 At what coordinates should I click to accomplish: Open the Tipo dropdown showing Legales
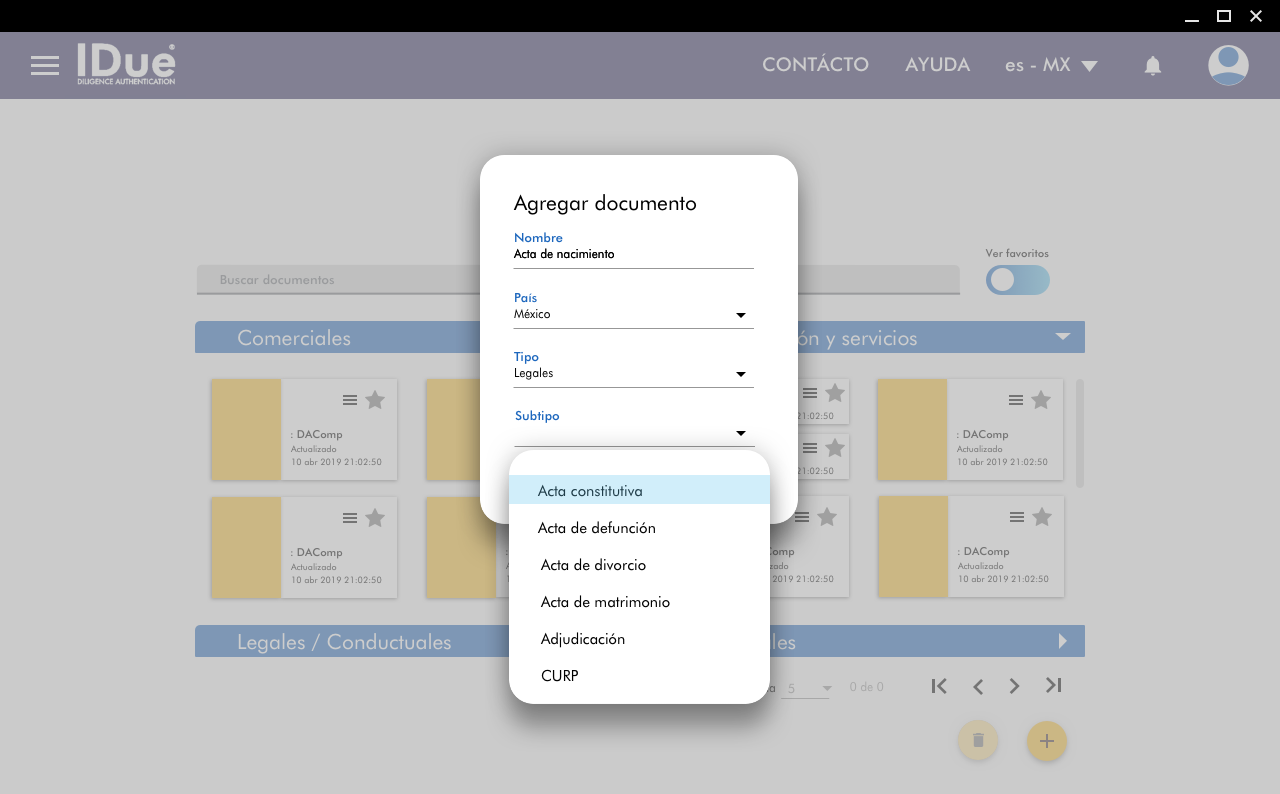pyautogui.click(x=633, y=374)
